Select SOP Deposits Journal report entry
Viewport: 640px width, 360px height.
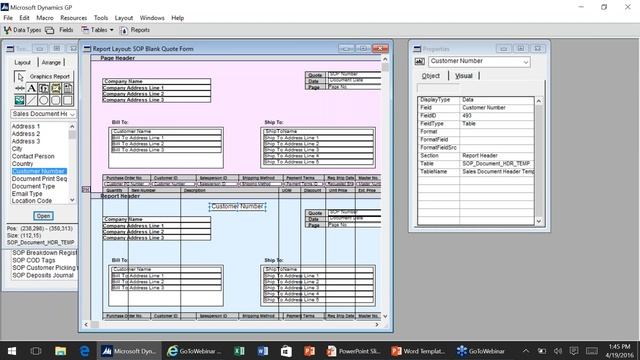[43, 276]
